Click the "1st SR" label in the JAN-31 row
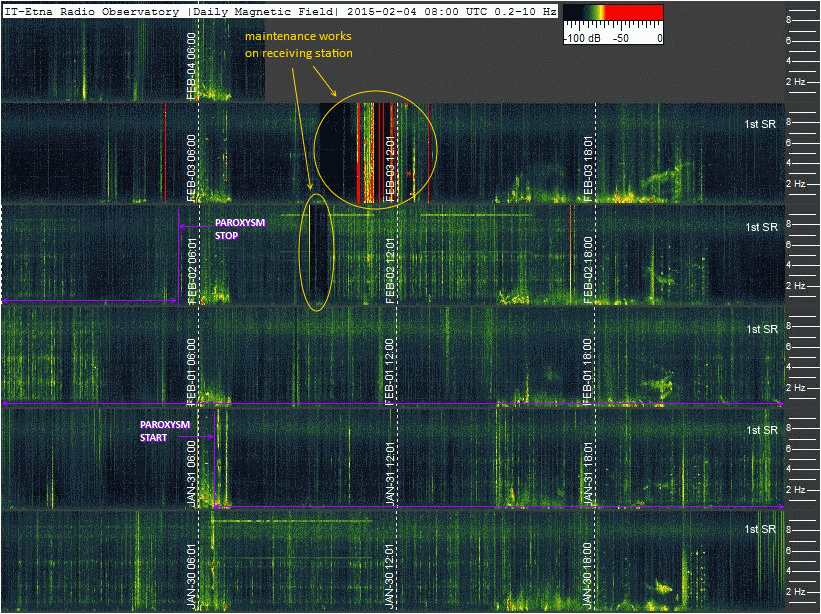The height and width of the screenshot is (614, 821). [762, 430]
